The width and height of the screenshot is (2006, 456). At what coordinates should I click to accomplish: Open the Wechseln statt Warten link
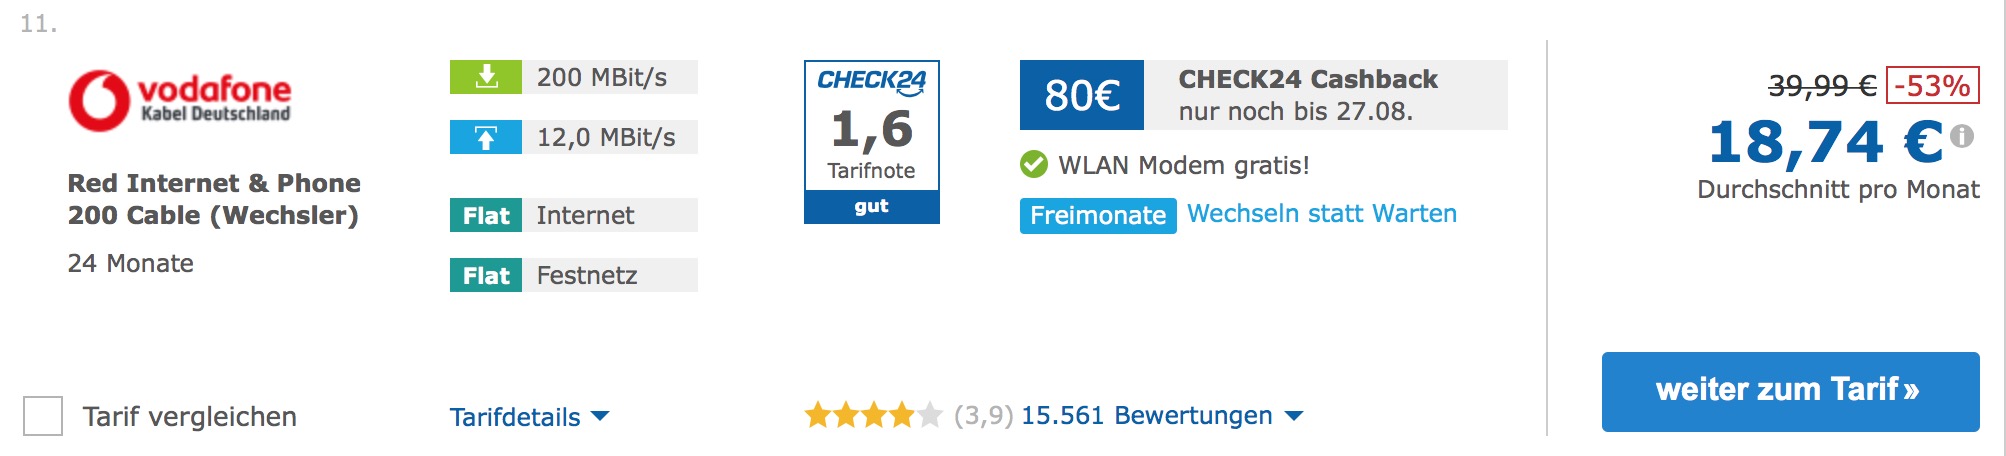point(1321,214)
